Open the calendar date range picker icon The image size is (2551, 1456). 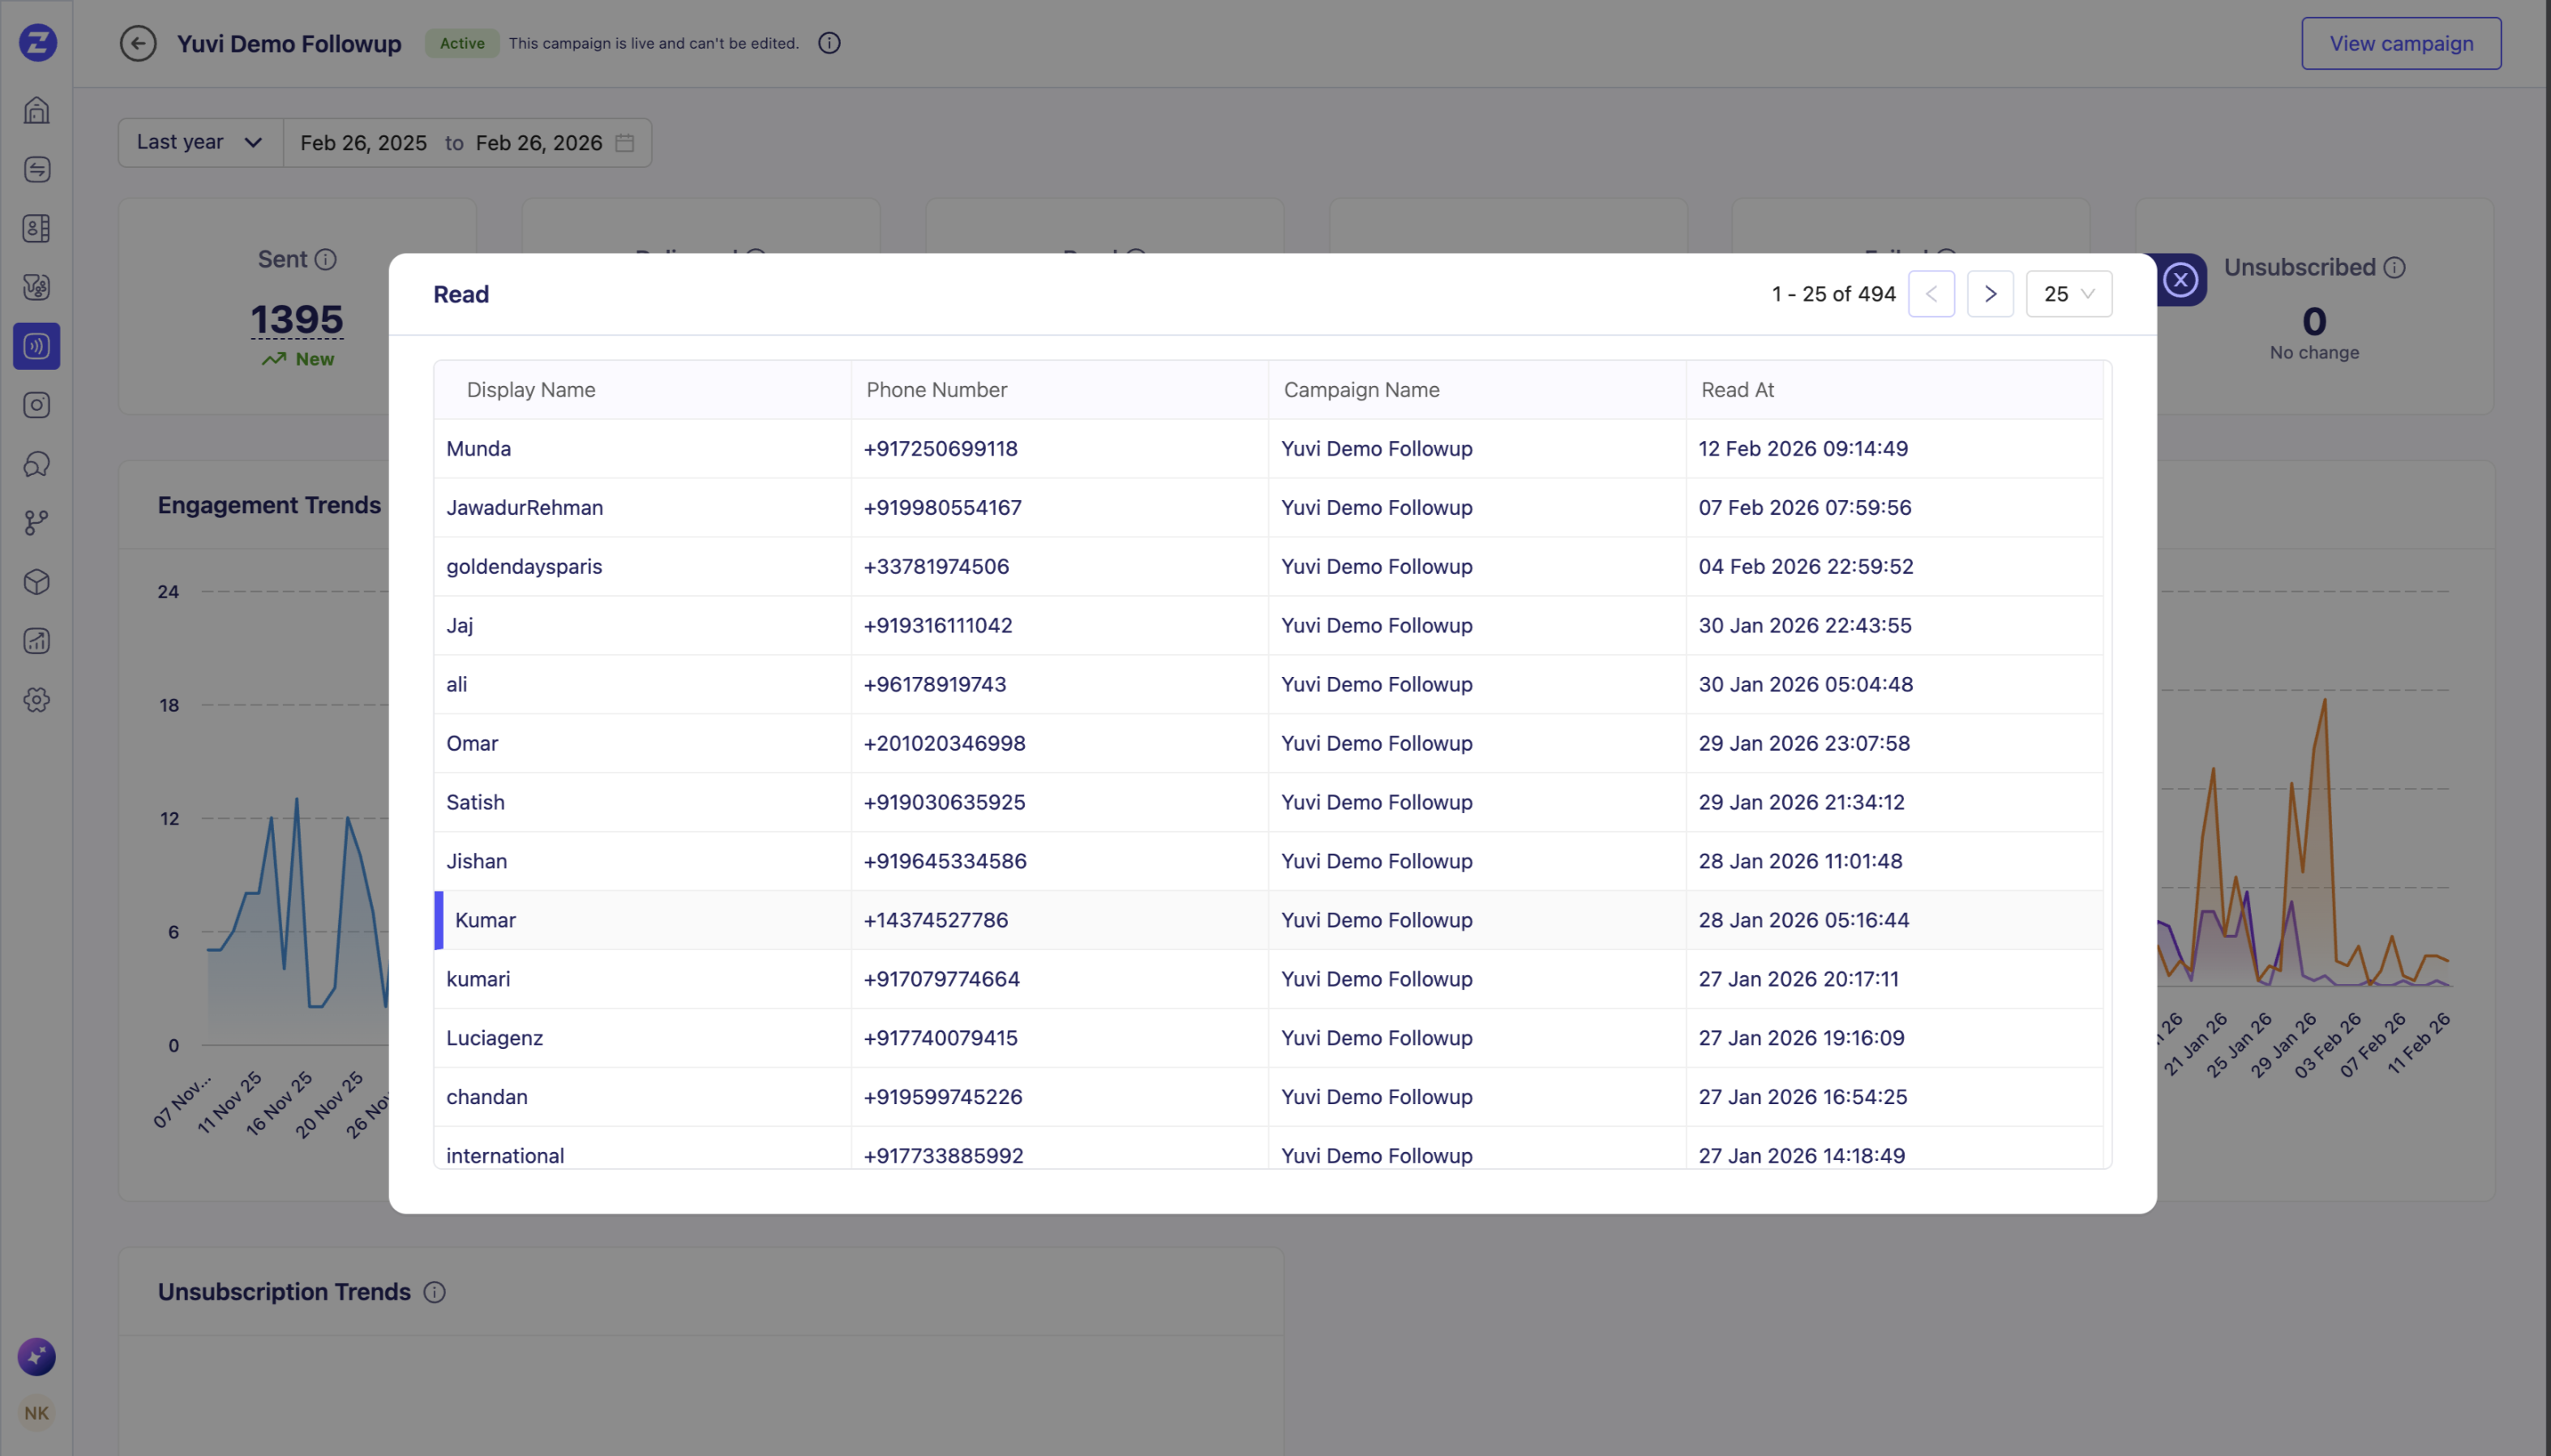click(625, 143)
